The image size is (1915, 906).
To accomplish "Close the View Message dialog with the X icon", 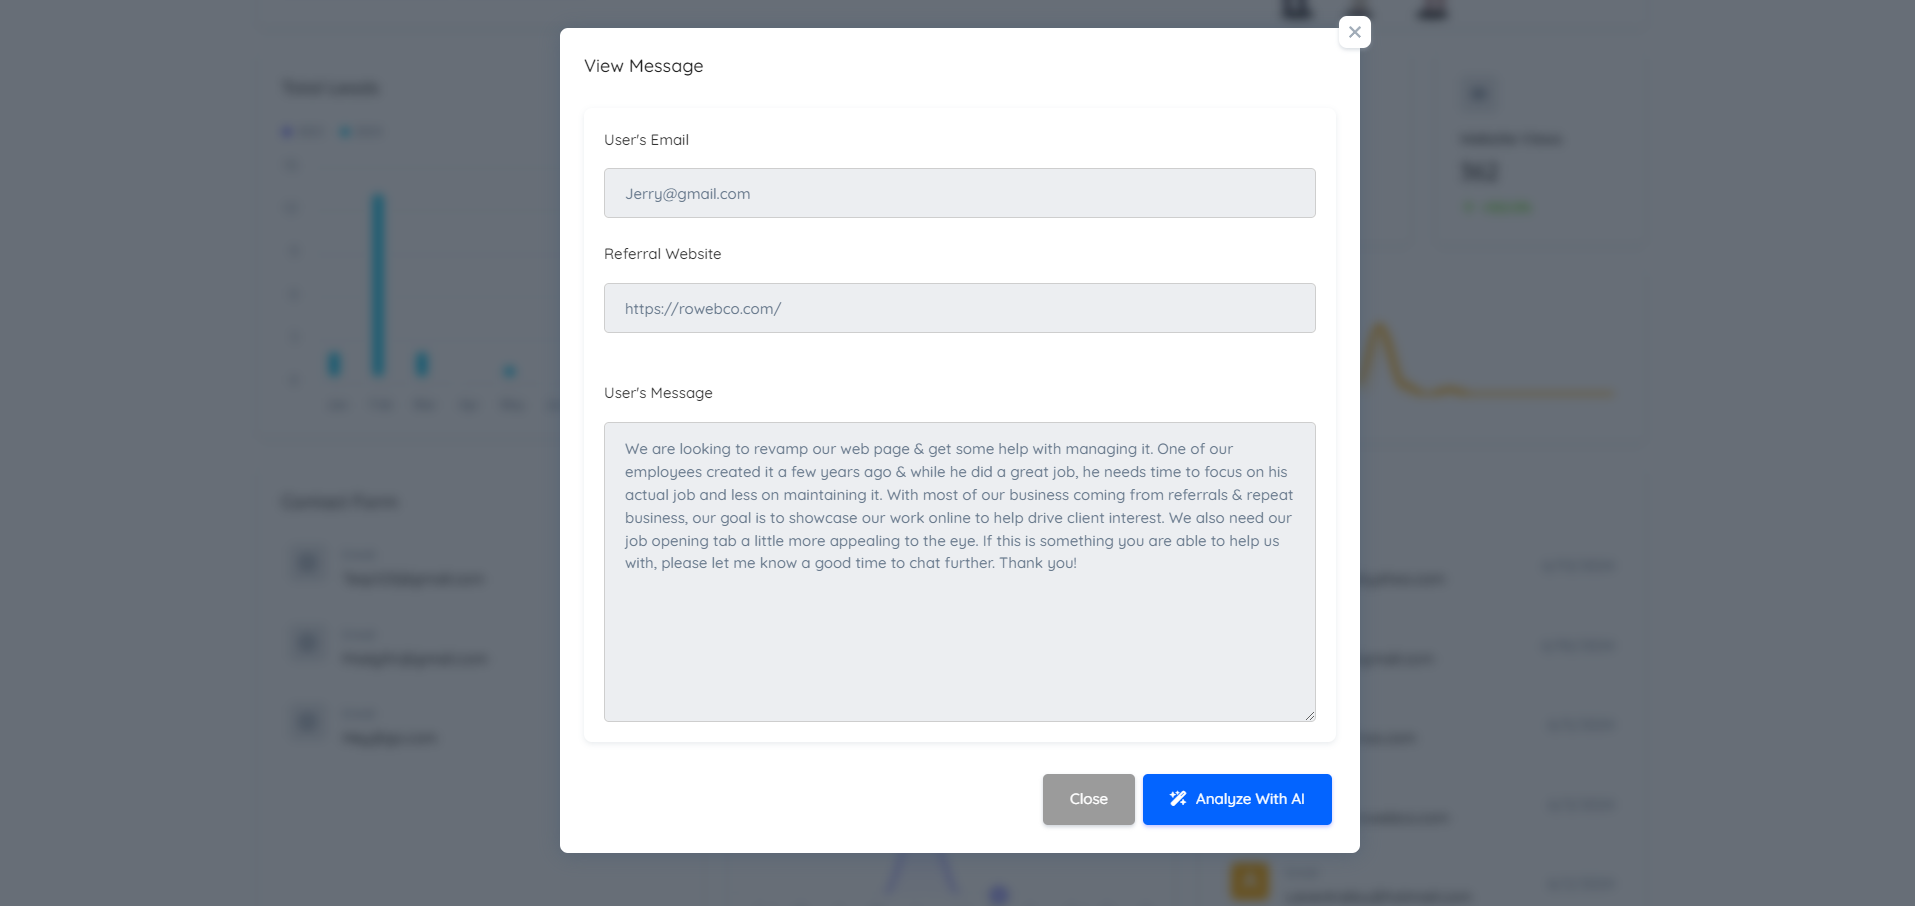I will (x=1354, y=32).
